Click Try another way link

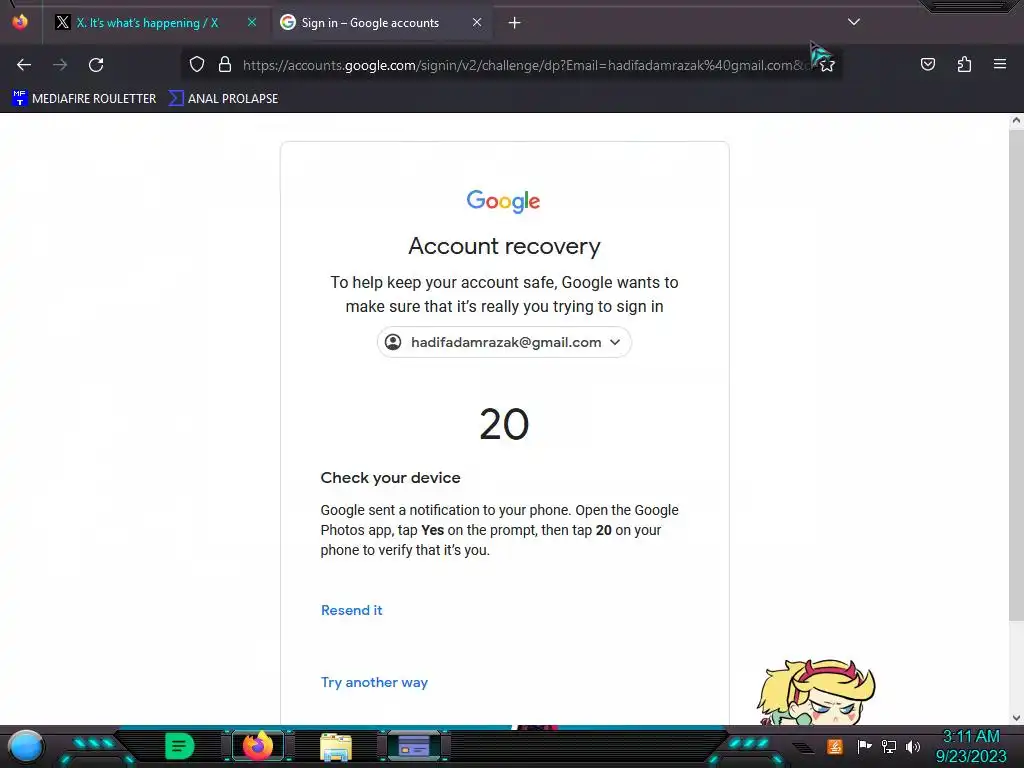pos(374,682)
